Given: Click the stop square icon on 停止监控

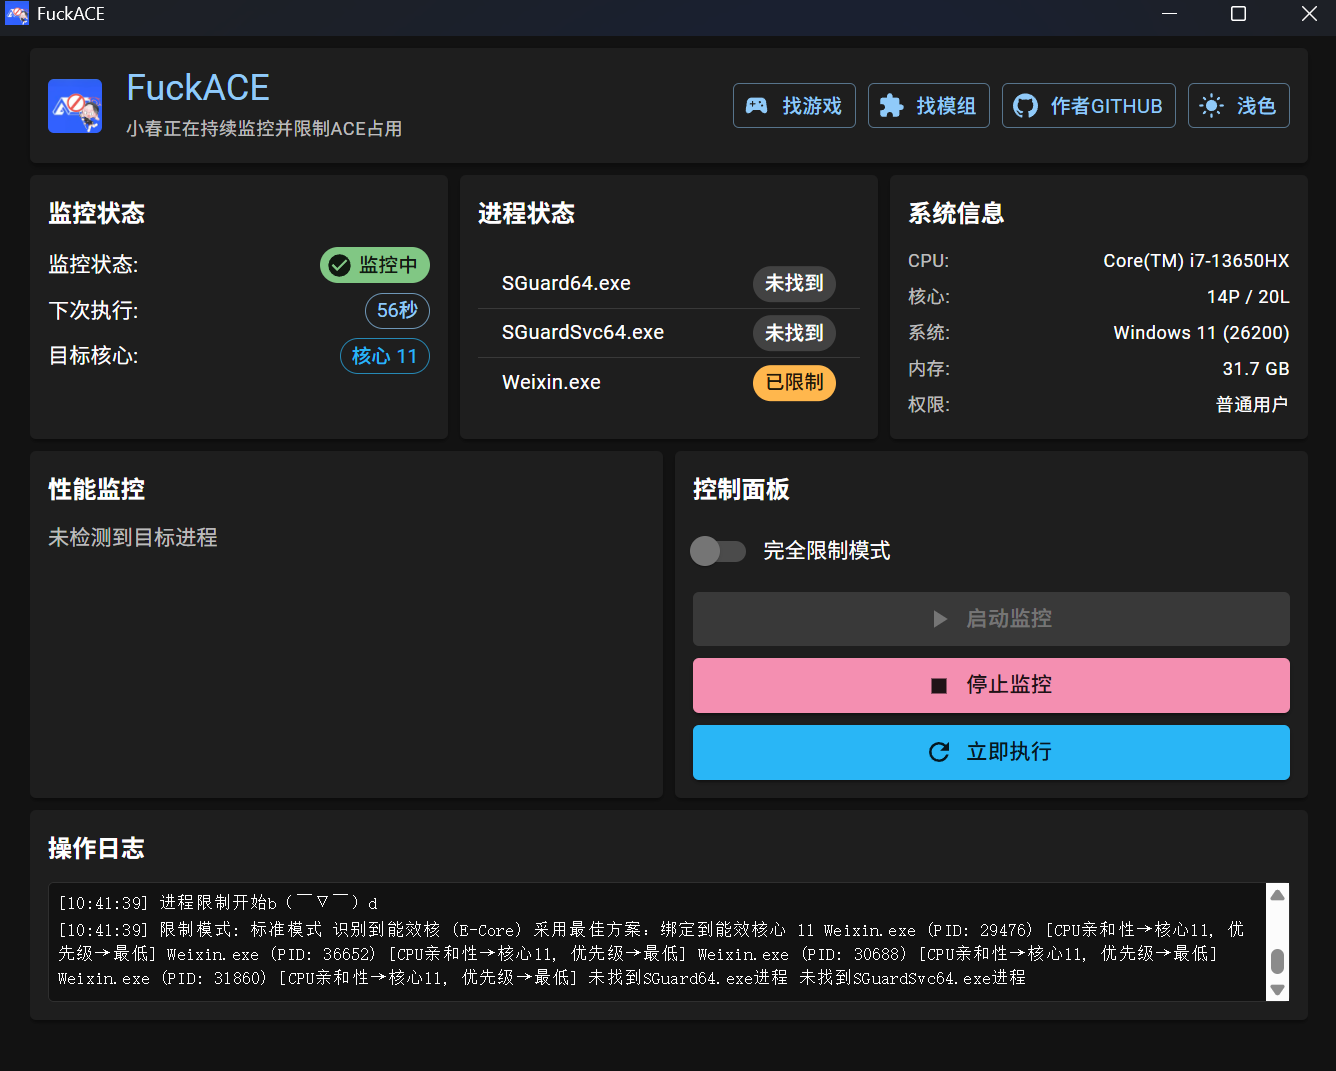Looking at the screenshot, I should [x=938, y=685].
